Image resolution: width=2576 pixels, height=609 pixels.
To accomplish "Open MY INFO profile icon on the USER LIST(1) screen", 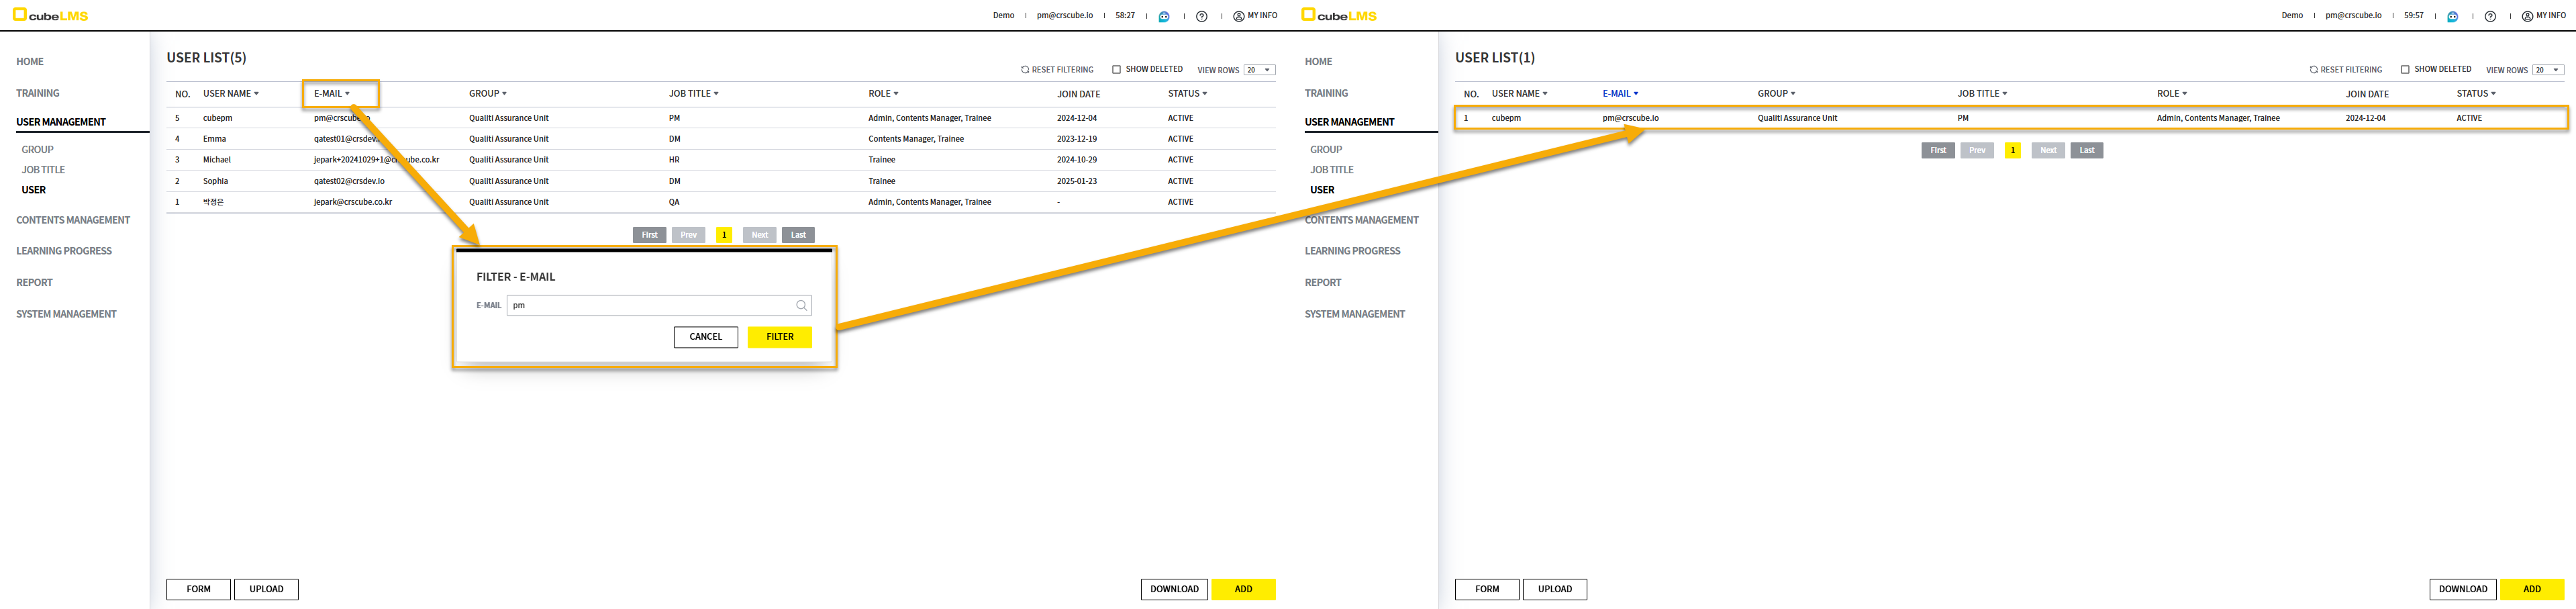I will [2527, 16].
